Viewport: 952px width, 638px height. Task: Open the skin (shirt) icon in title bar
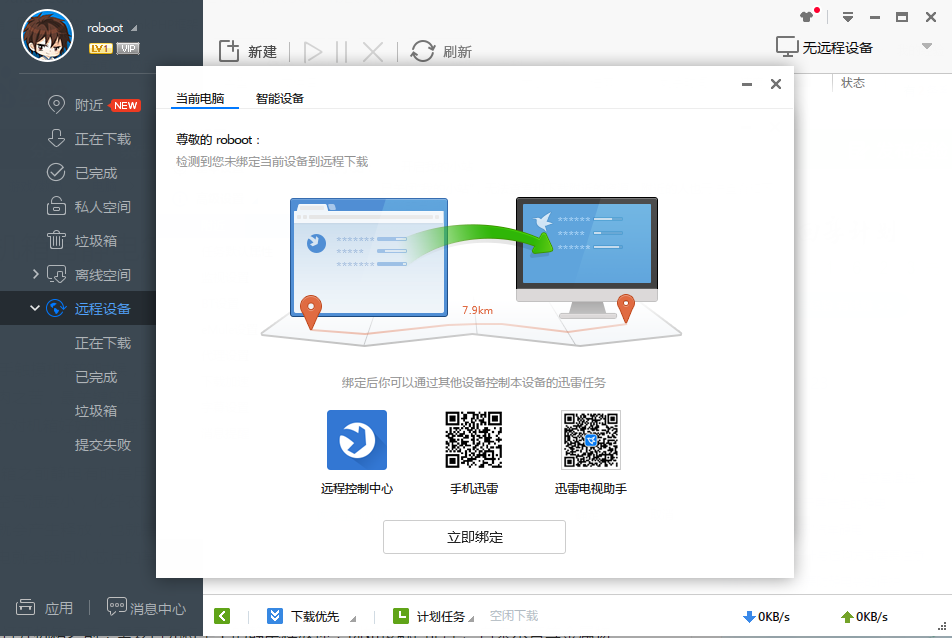click(x=807, y=17)
